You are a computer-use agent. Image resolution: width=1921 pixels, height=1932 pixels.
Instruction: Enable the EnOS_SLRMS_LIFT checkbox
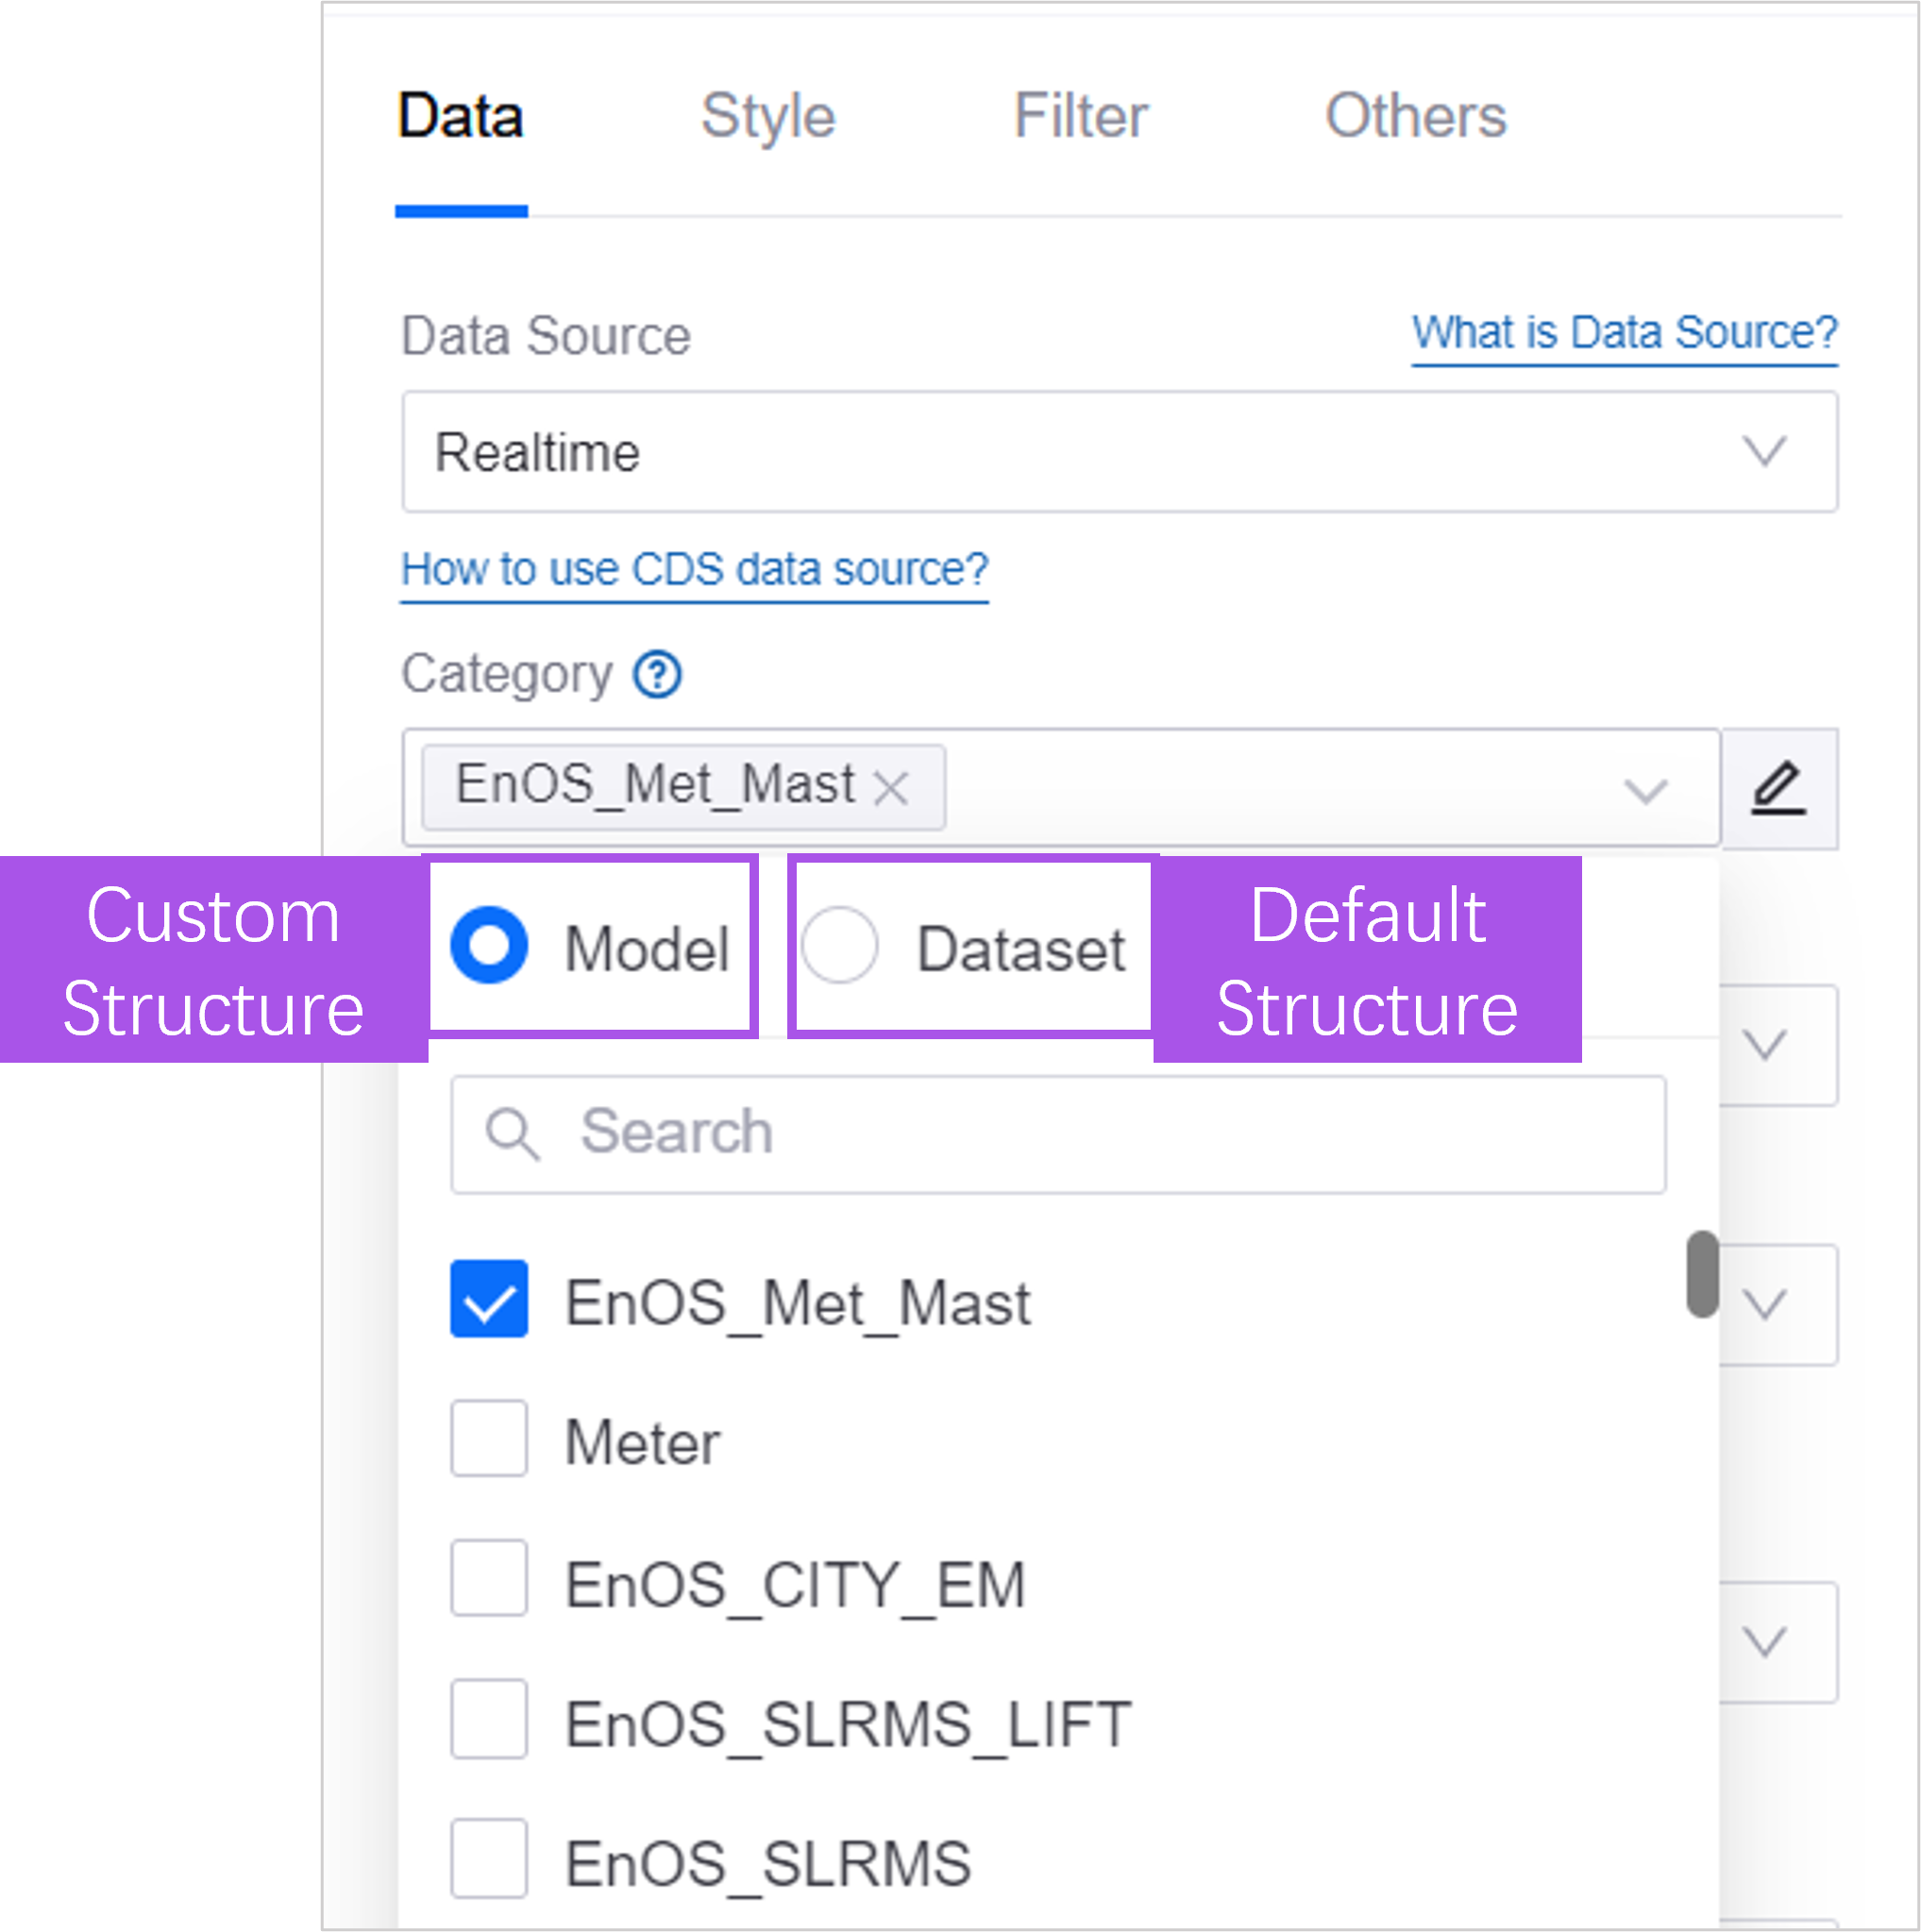(489, 1719)
